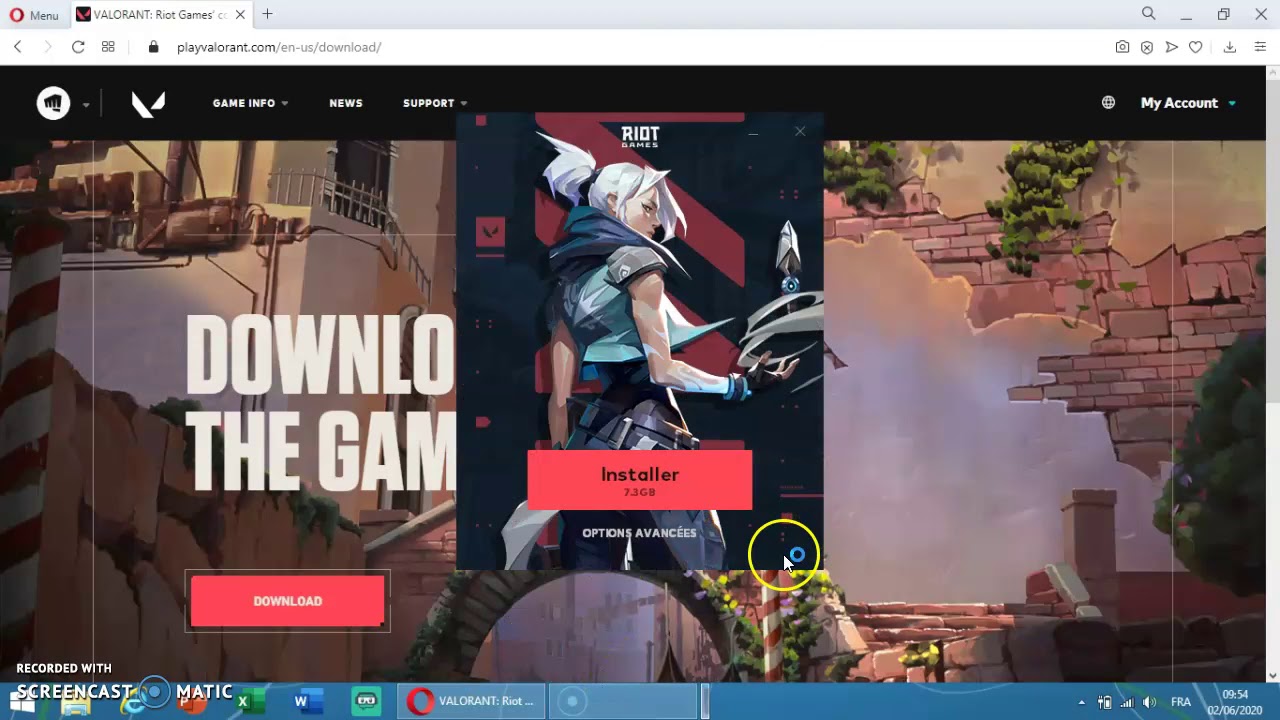Open Opera Speed Dial start page
The width and height of the screenshot is (1280, 720).
[x=108, y=47]
